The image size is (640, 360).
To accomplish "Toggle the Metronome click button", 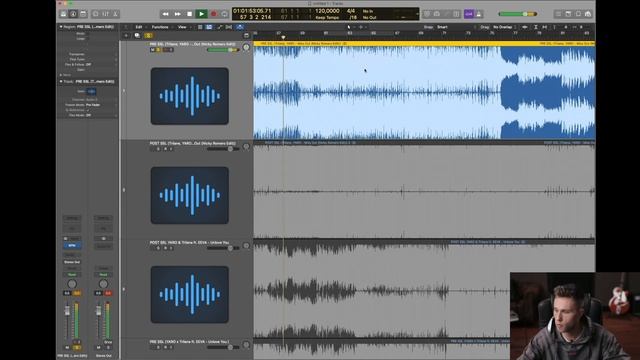I will (x=479, y=14).
